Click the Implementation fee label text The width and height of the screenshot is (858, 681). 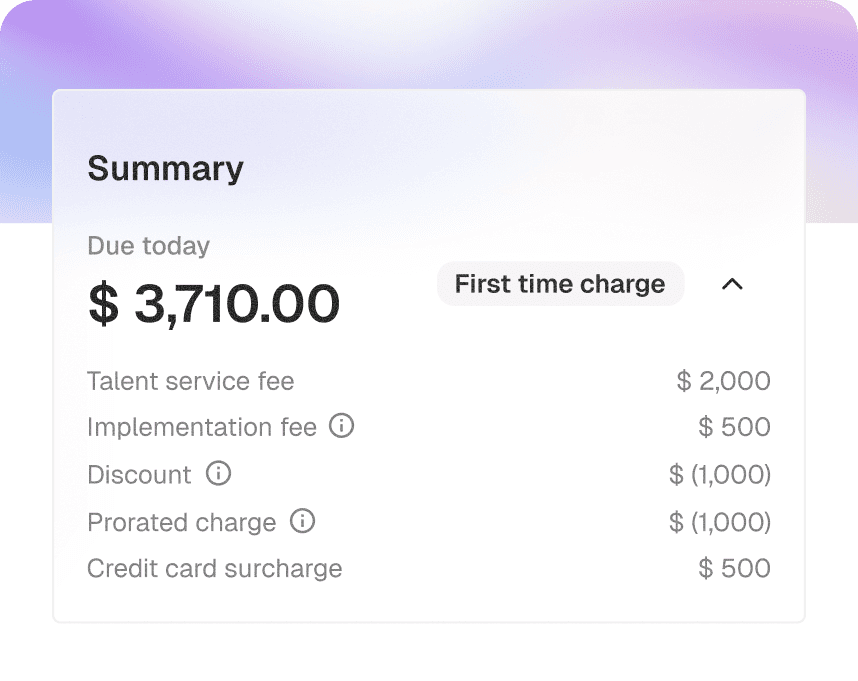[201, 428]
